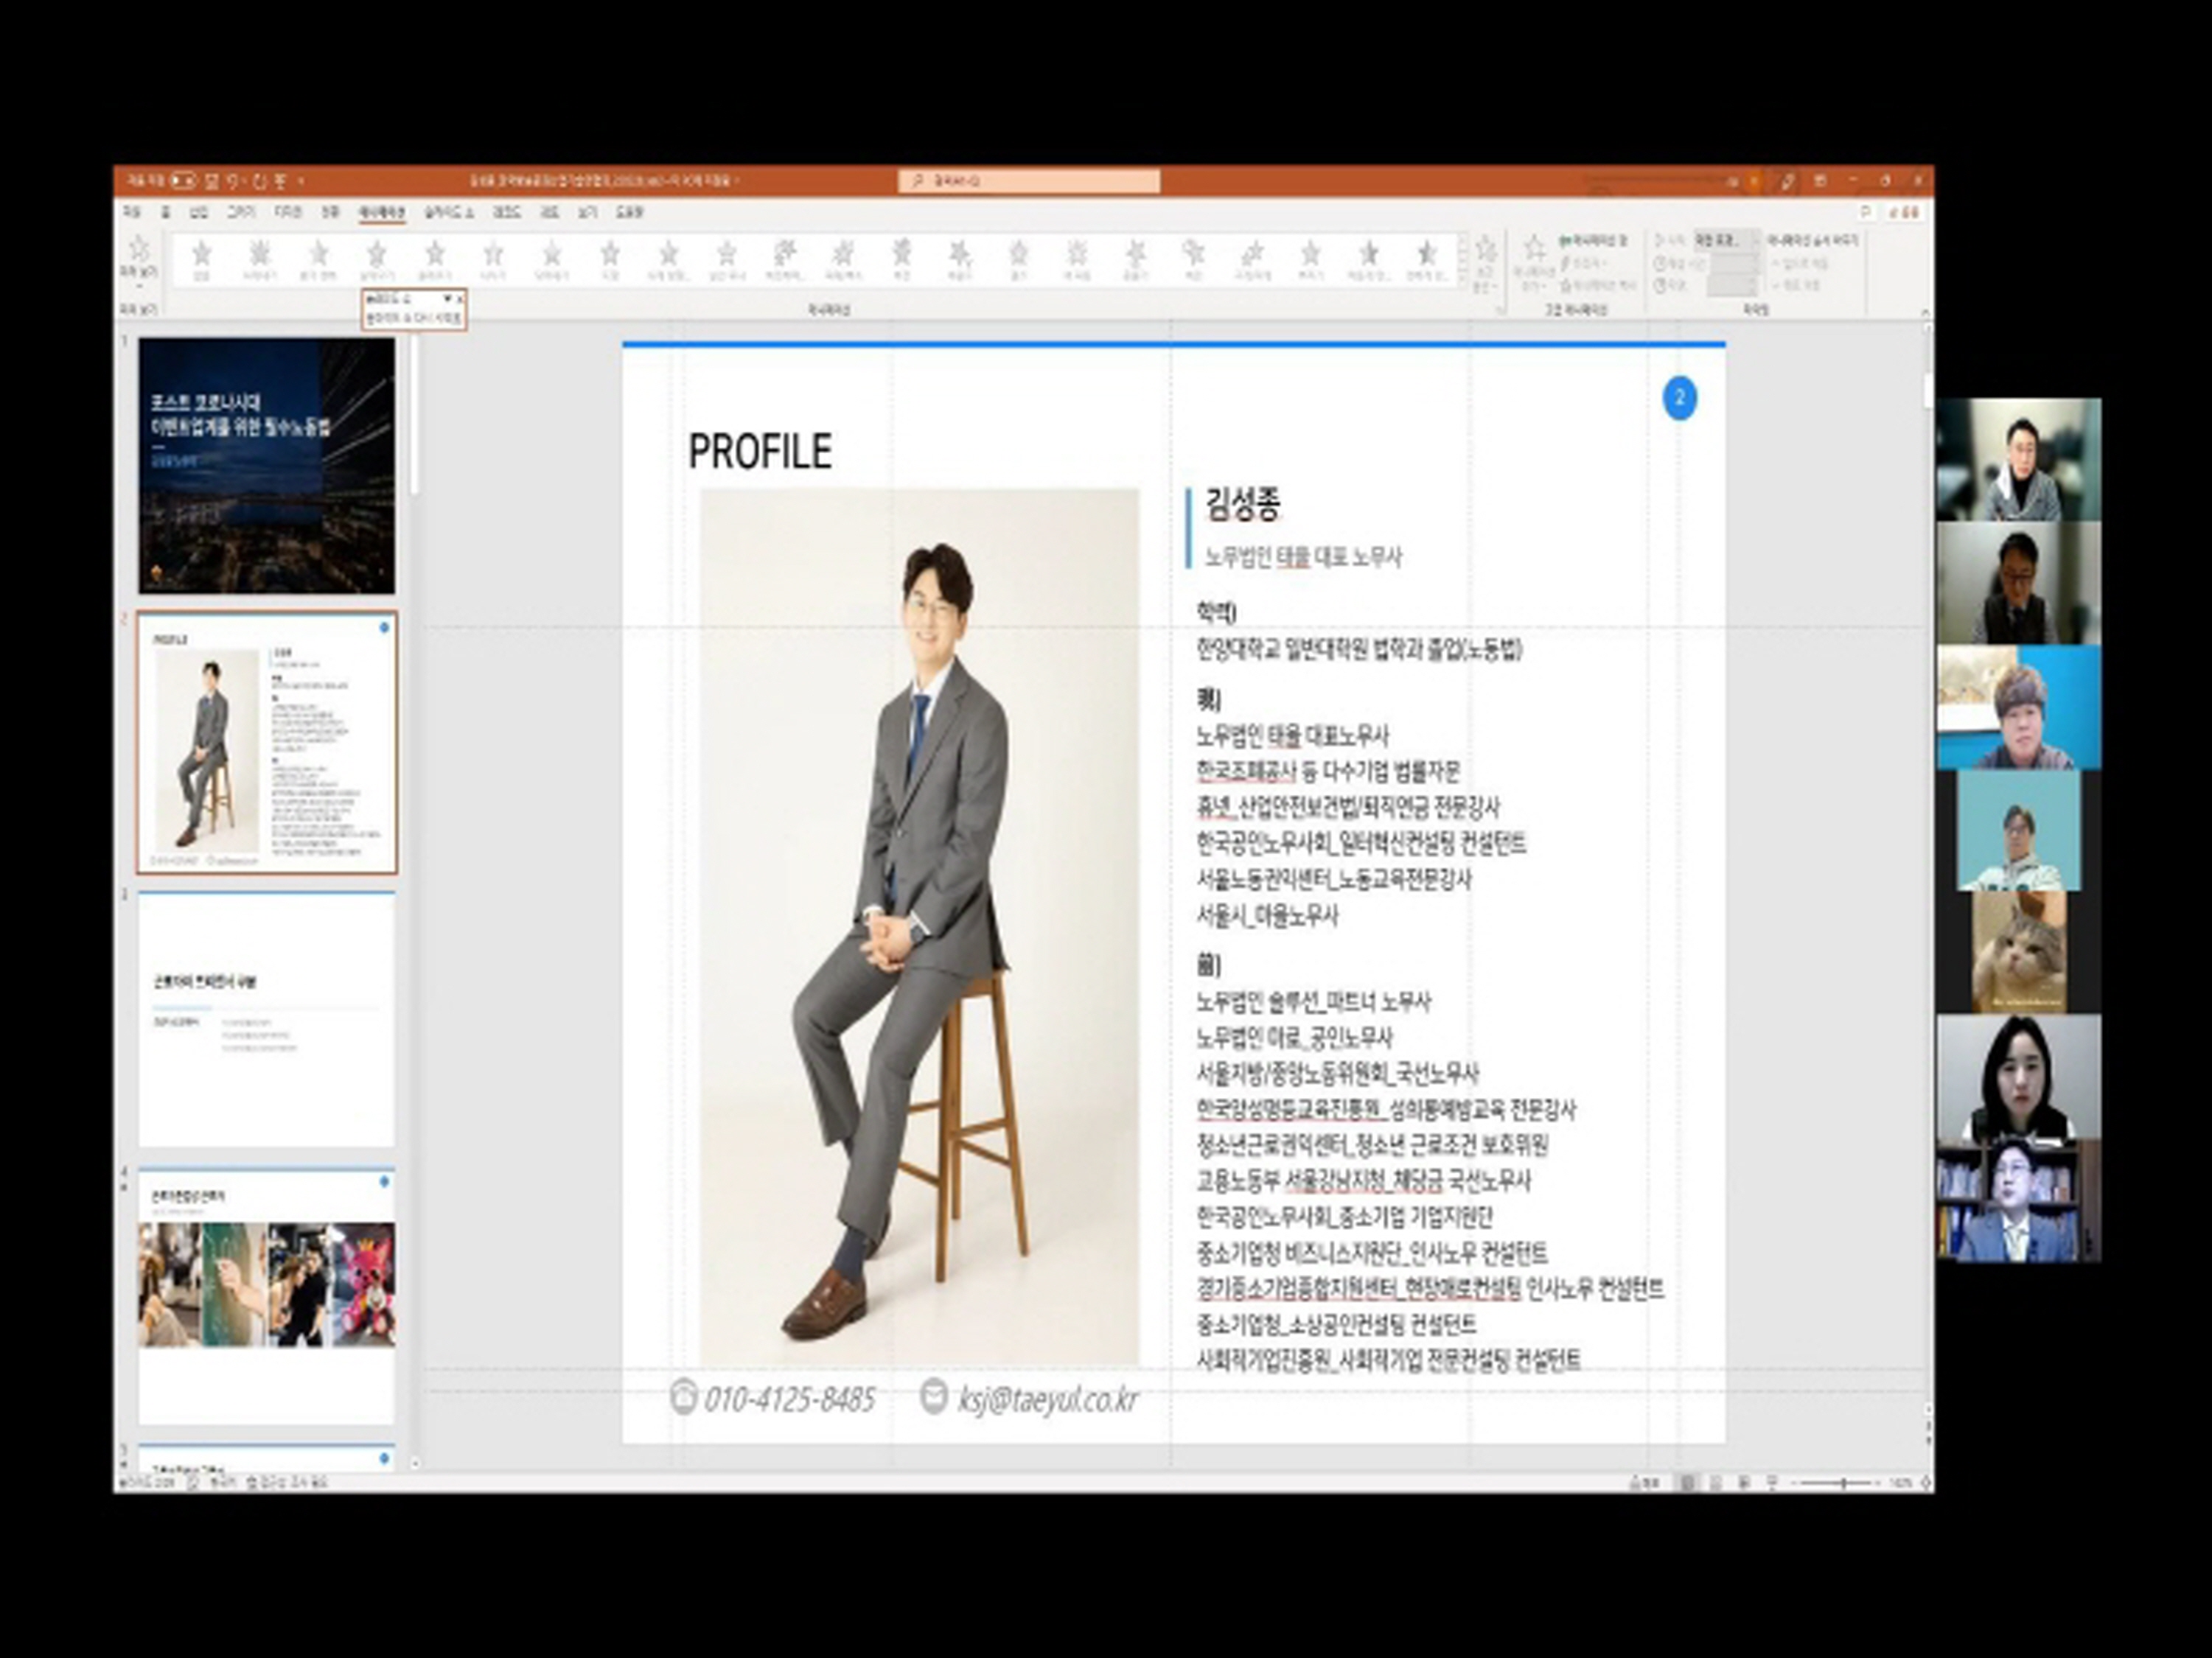Start slideshow from status bar icon
Viewport: 2212px width, 1658px height.
pos(1772,1483)
